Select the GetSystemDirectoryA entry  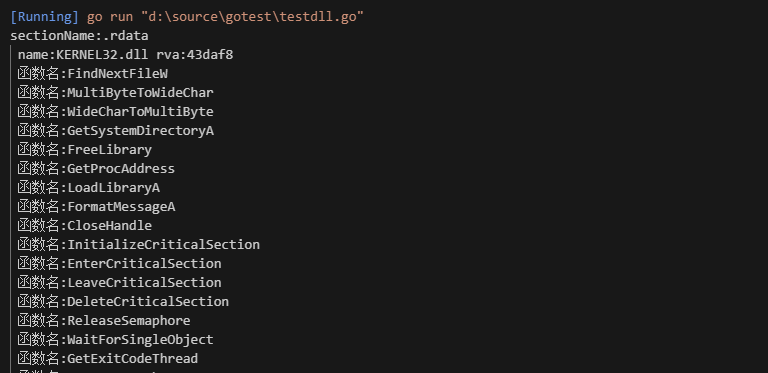116,131
